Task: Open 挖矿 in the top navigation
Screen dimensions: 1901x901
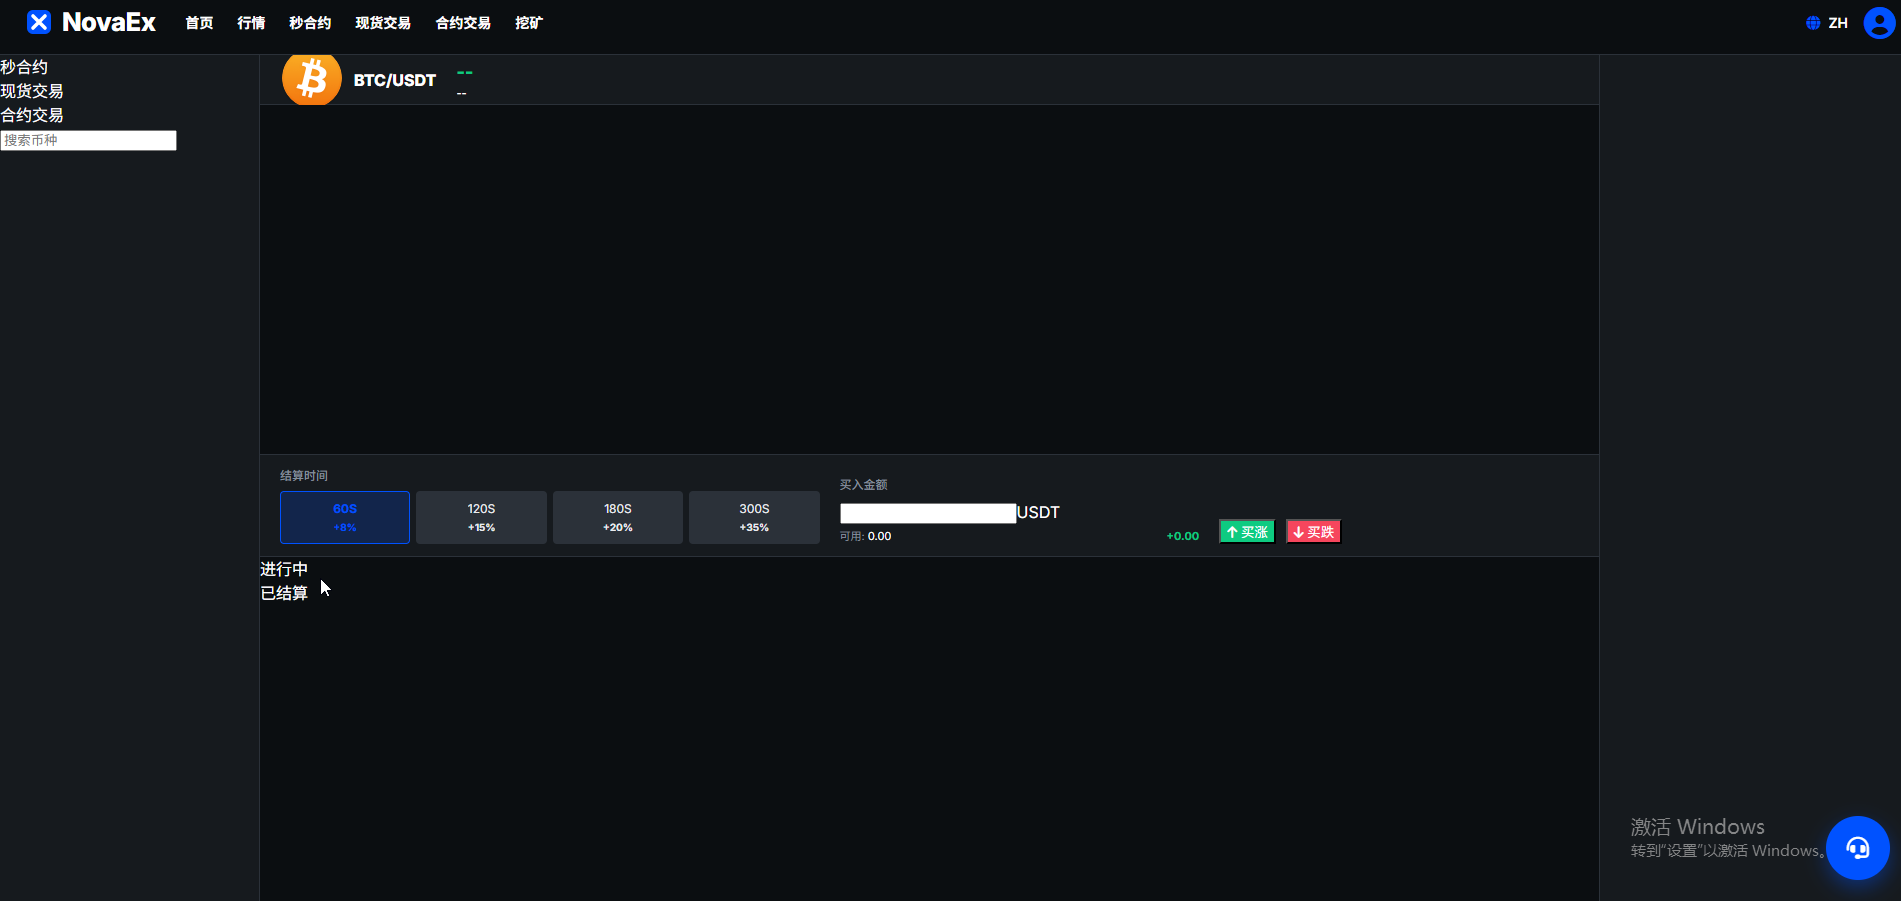Action: coord(528,23)
